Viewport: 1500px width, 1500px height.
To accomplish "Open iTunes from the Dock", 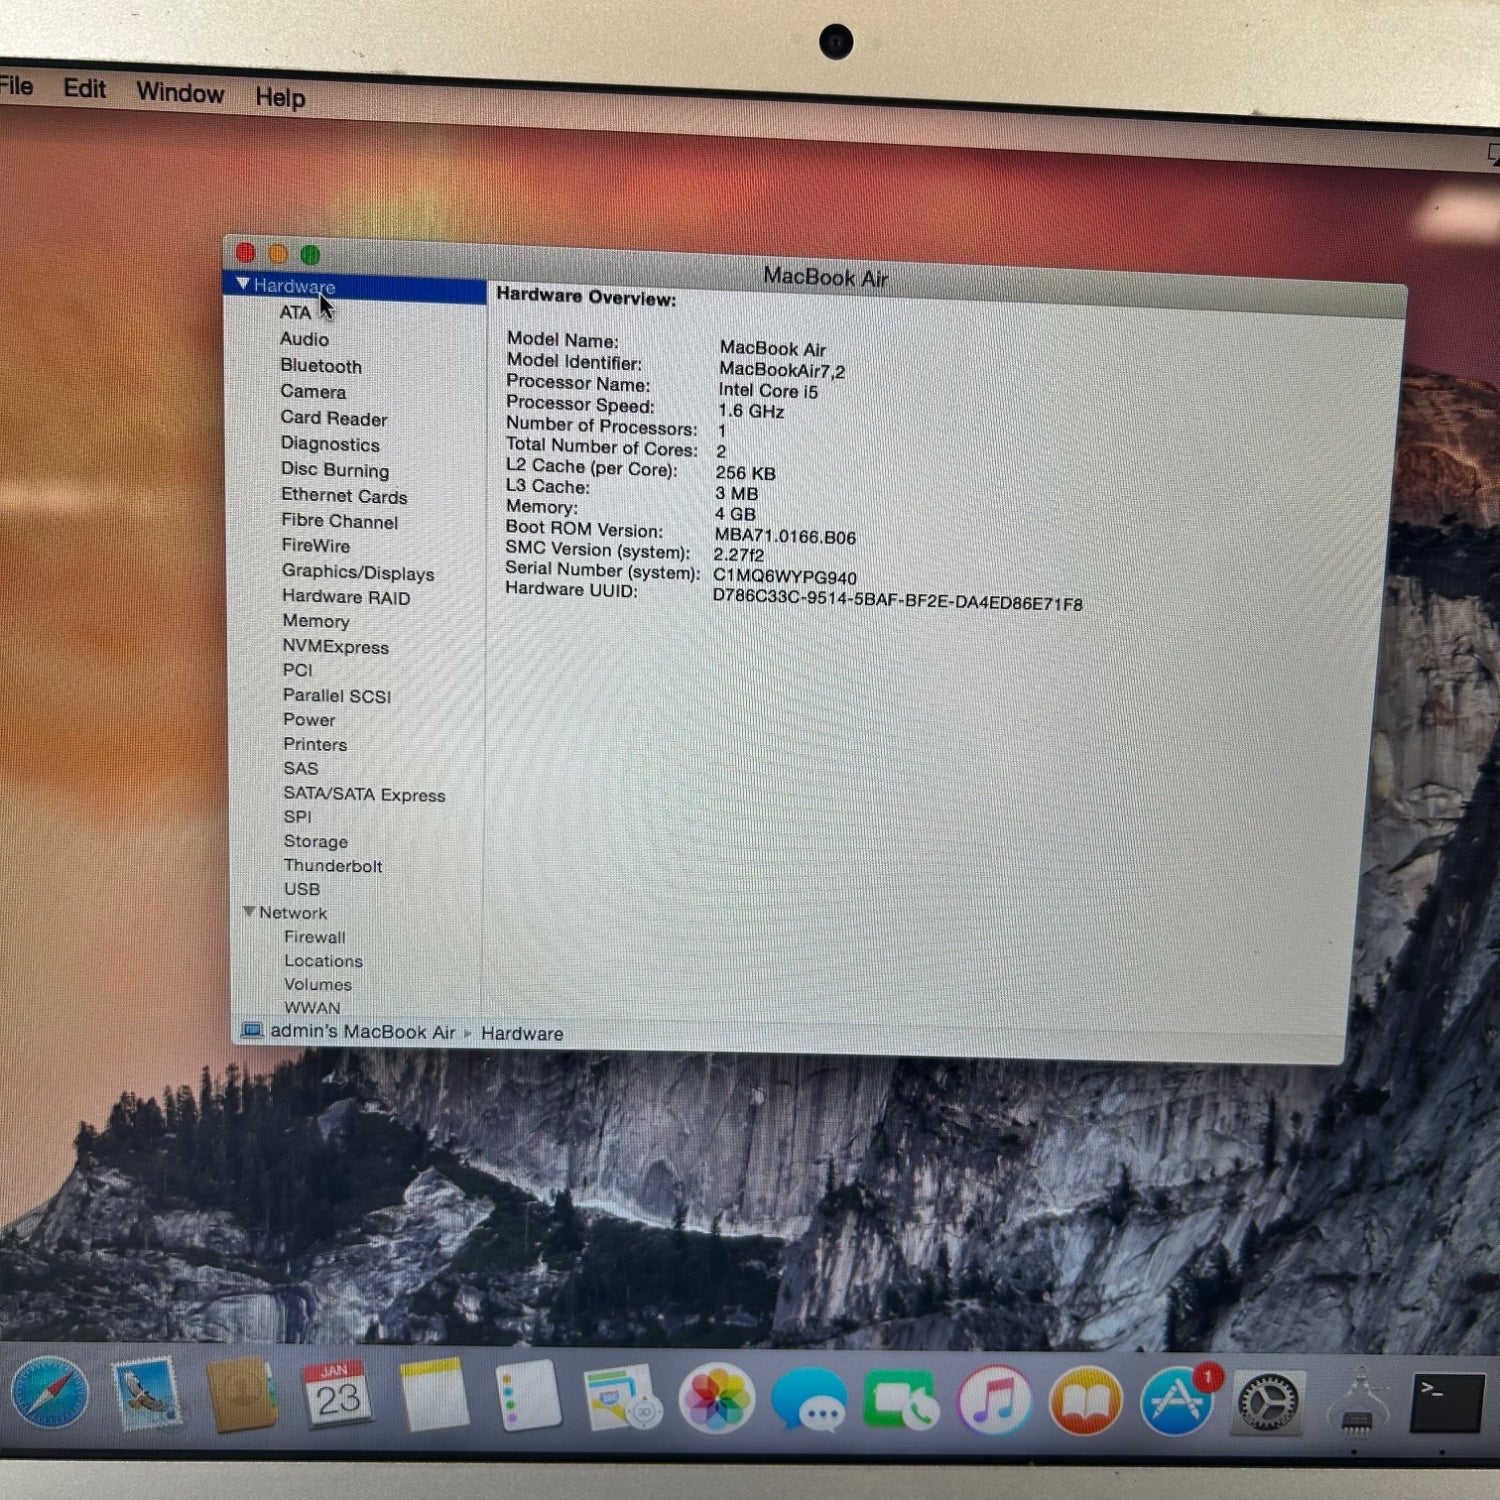I will tap(994, 1401).
